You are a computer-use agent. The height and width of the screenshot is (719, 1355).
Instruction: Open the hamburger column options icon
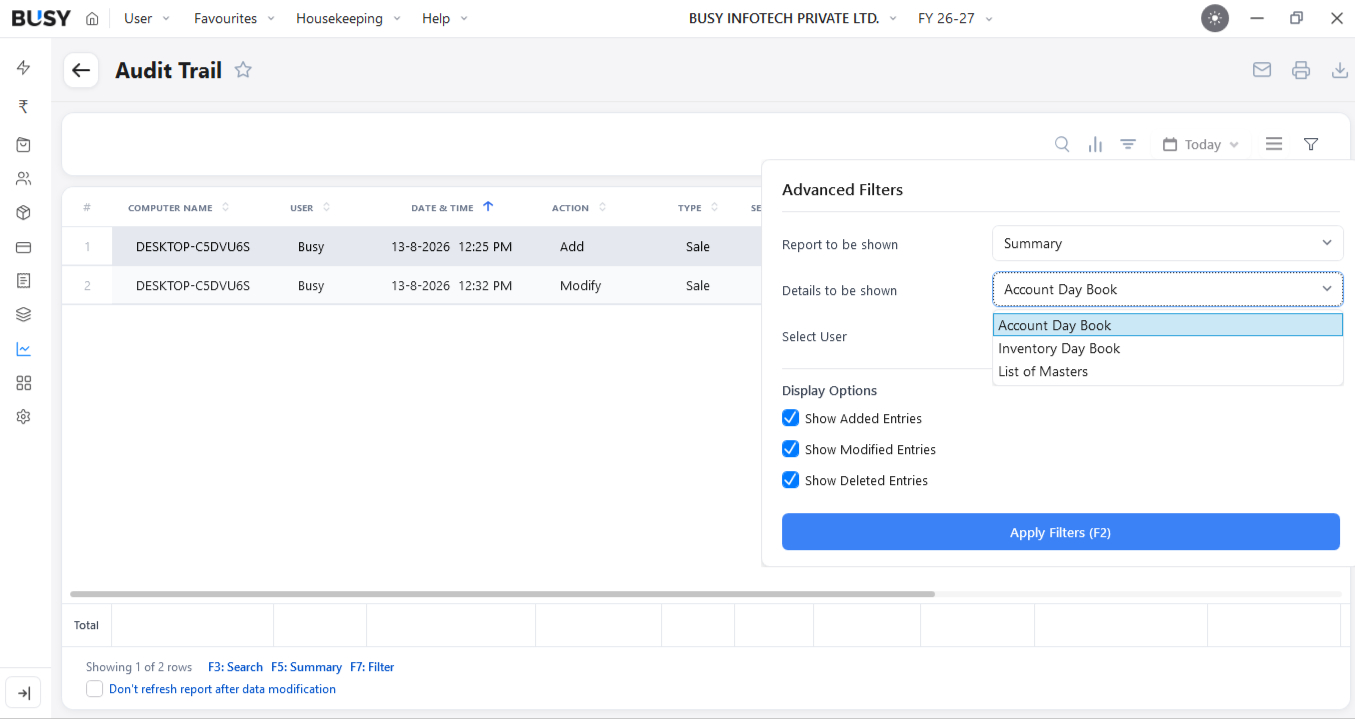tap(1274, 144)
